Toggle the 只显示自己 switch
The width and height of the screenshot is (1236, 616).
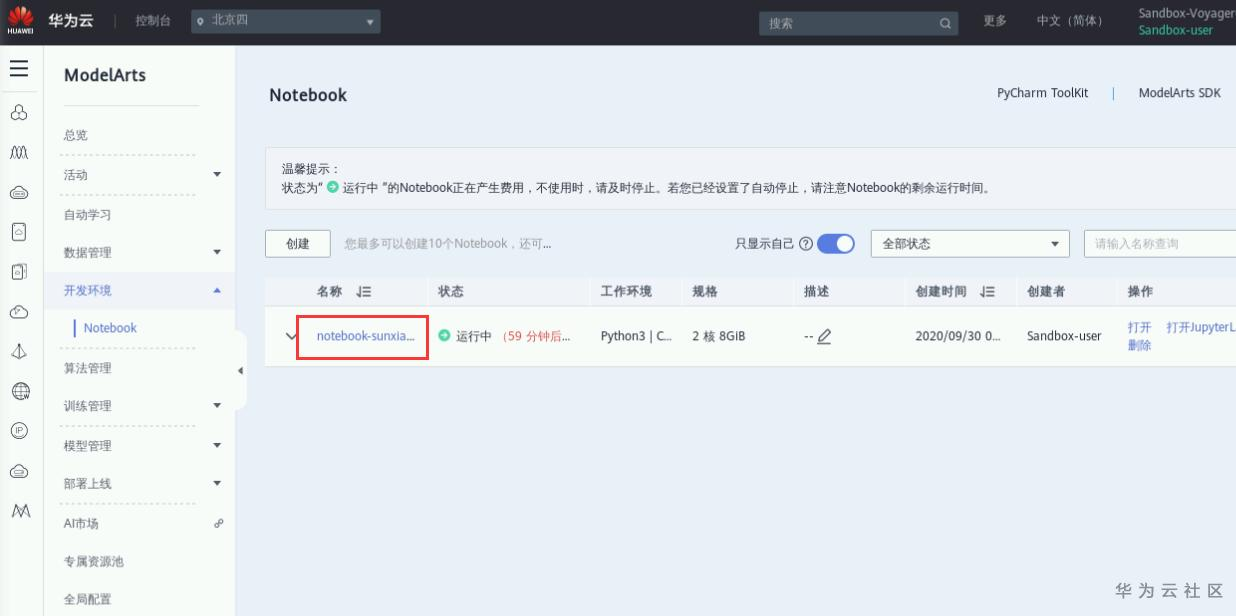pos(836,244)
